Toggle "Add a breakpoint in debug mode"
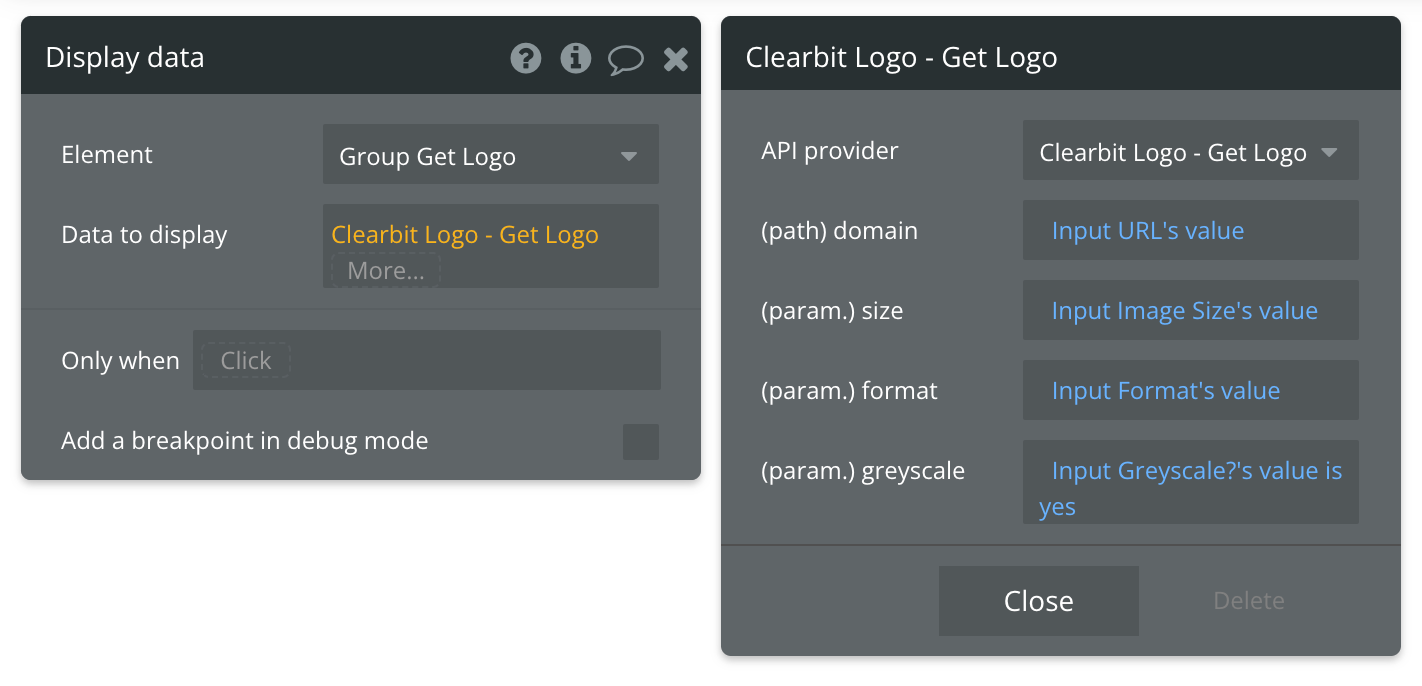 point(641,441)
